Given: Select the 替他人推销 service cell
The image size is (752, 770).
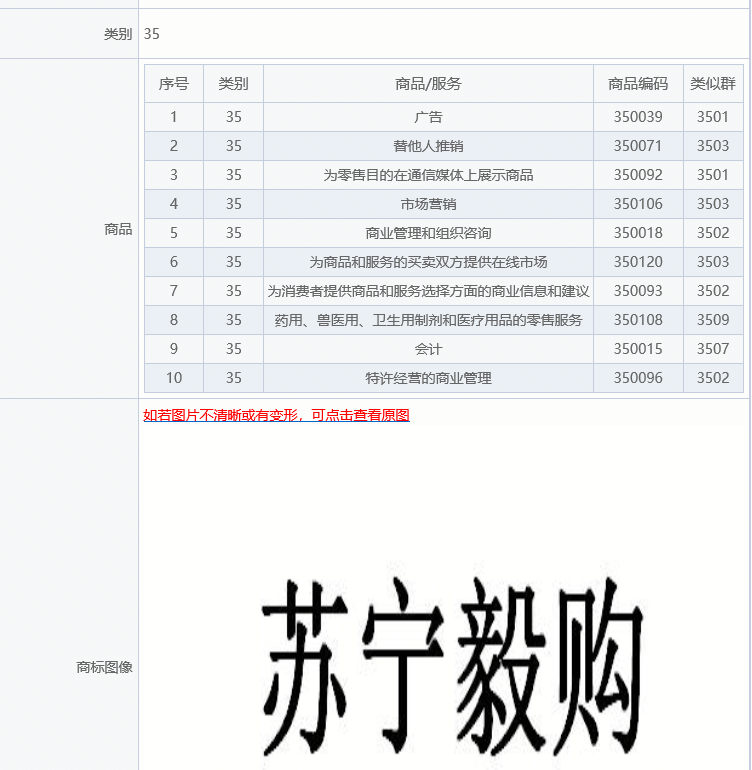Looking at the screenshot, I should pyautogui.click(x=428, y=146).
